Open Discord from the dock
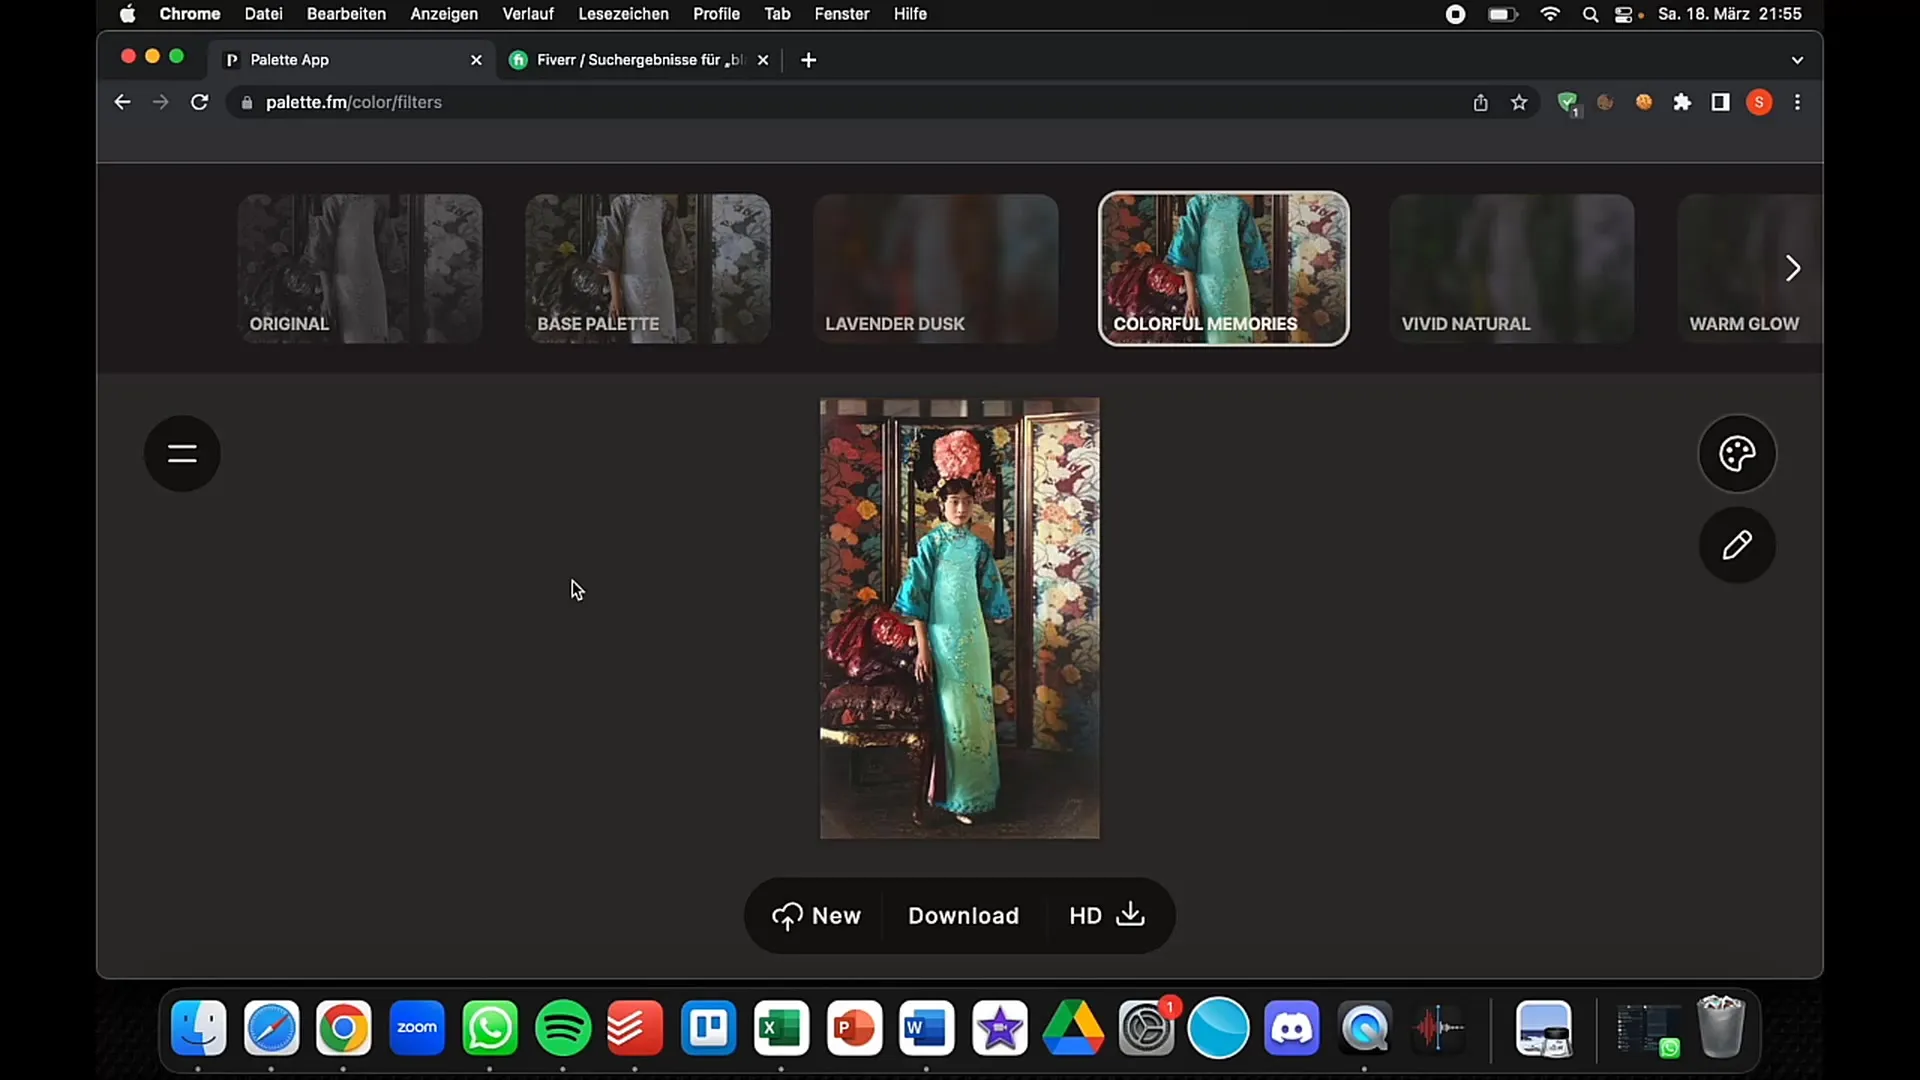This screenshot has height=1080, width=1920. pos(1292,1029)
